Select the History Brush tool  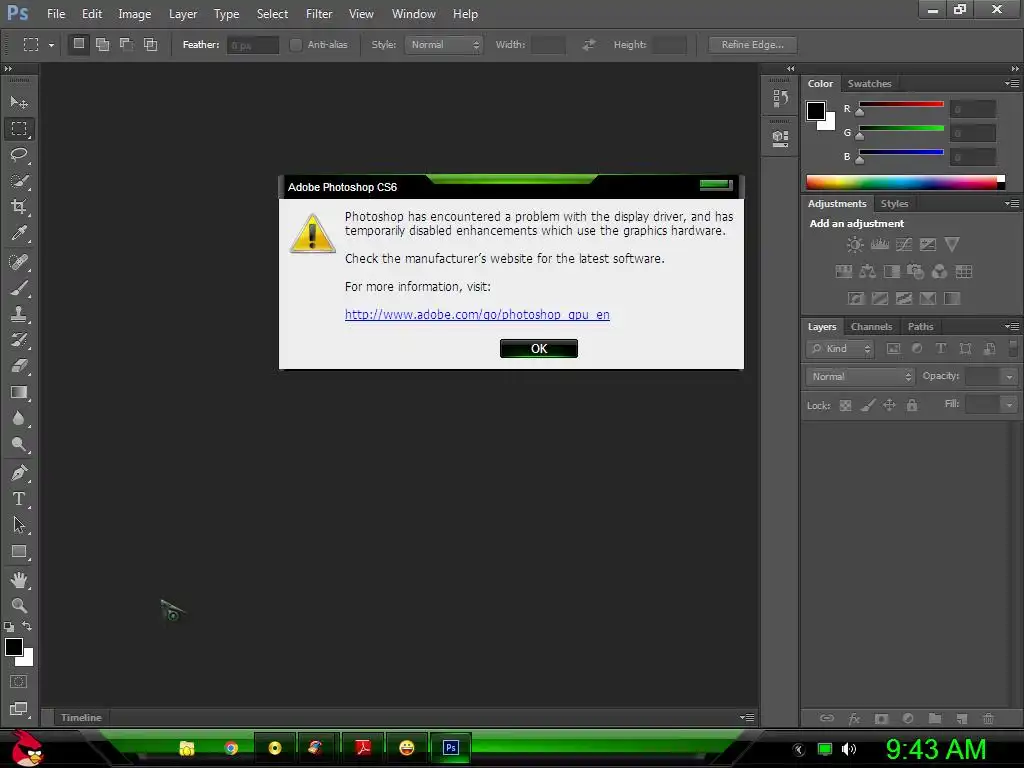(19, 340)
